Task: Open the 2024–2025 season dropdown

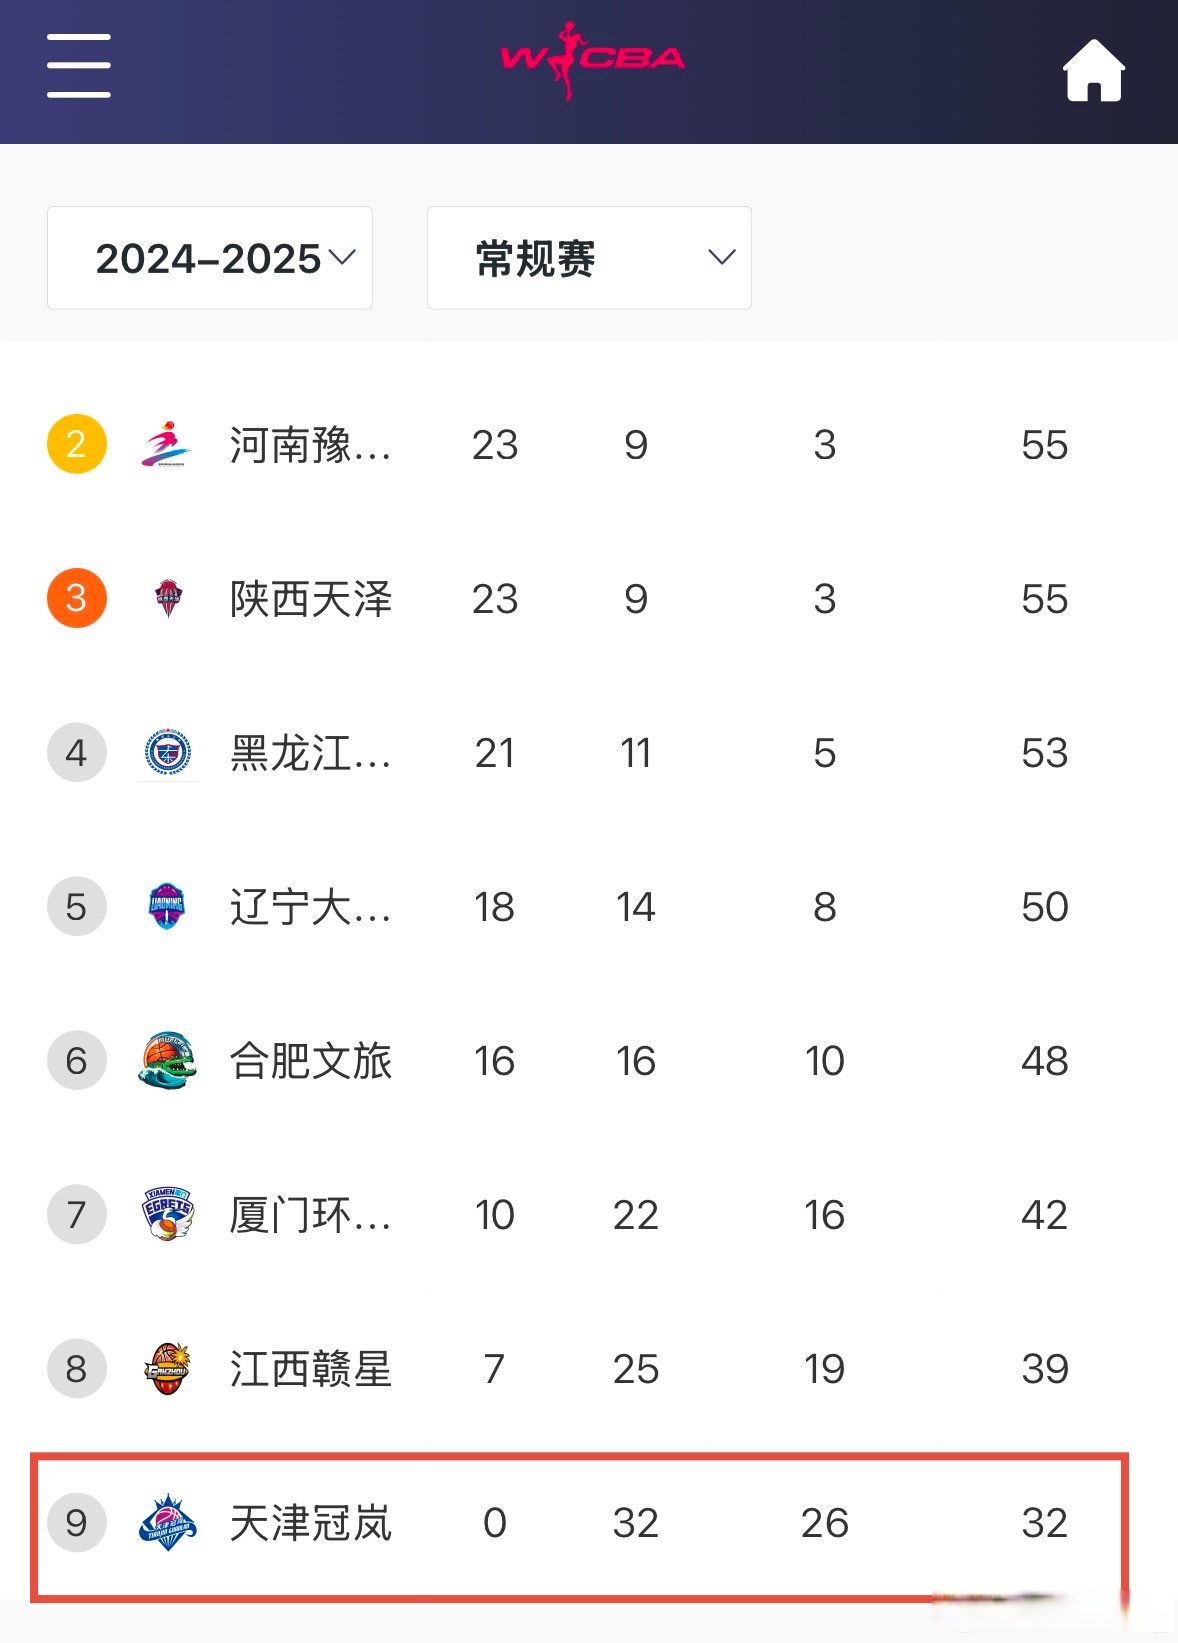Action: pyautogui.click(x=210, y=258)
